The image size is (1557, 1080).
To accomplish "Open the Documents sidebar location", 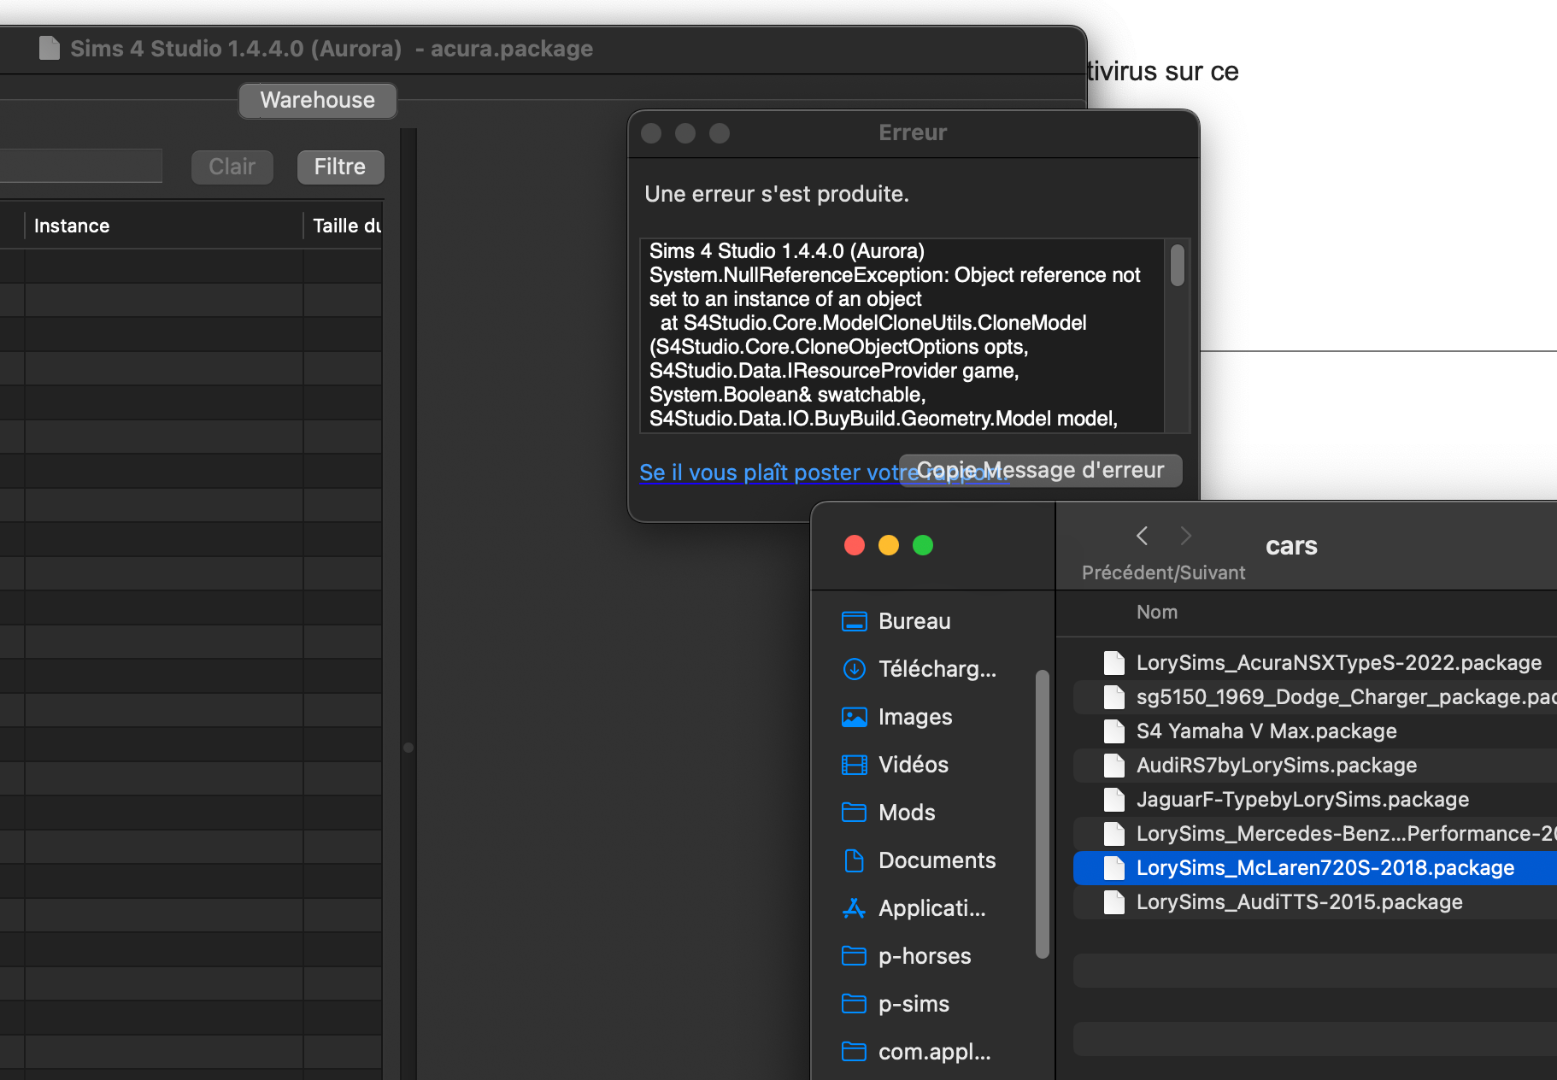I will pos(935,861).
